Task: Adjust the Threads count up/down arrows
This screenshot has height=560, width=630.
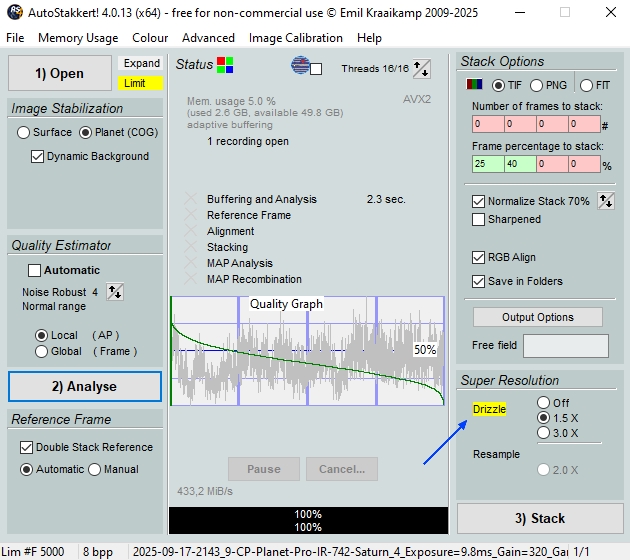Action: pyautogui.click(x=421, y=69)
